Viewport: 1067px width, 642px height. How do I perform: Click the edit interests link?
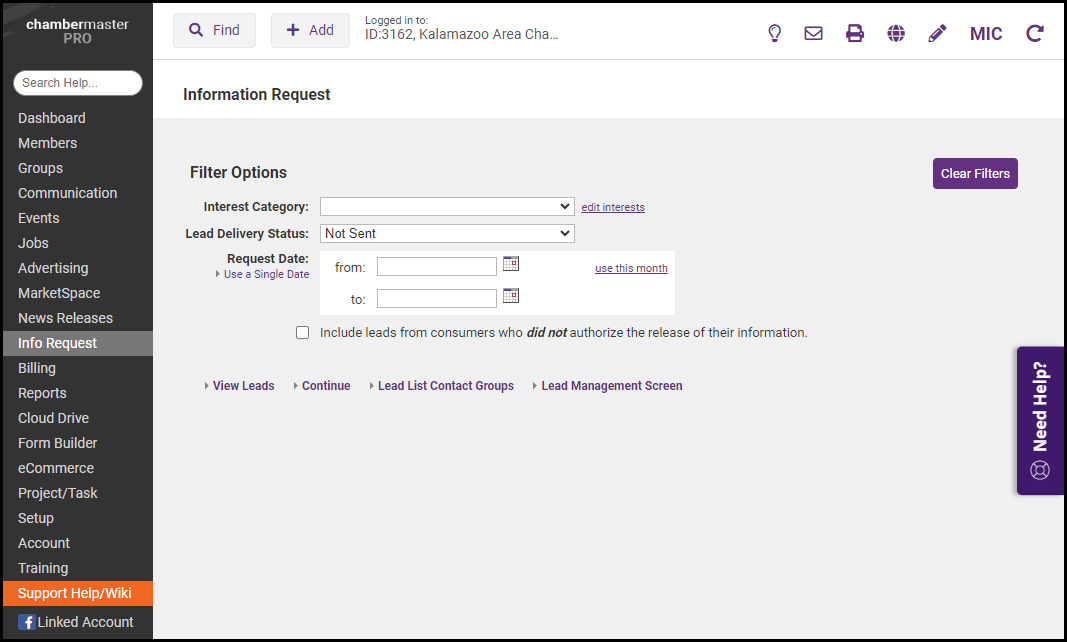click(x=613, y=207)
